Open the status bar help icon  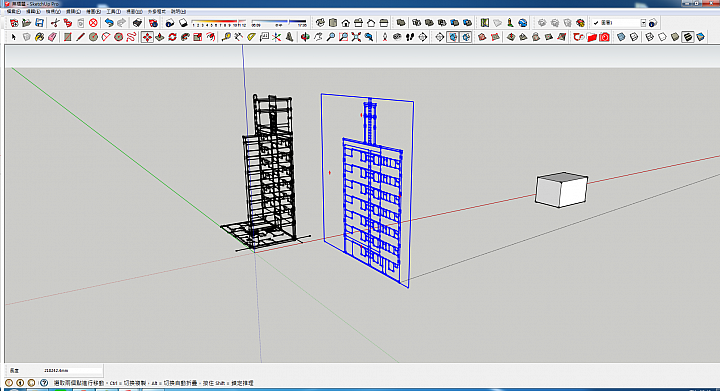pyautogui.click(x=44, y=383)
